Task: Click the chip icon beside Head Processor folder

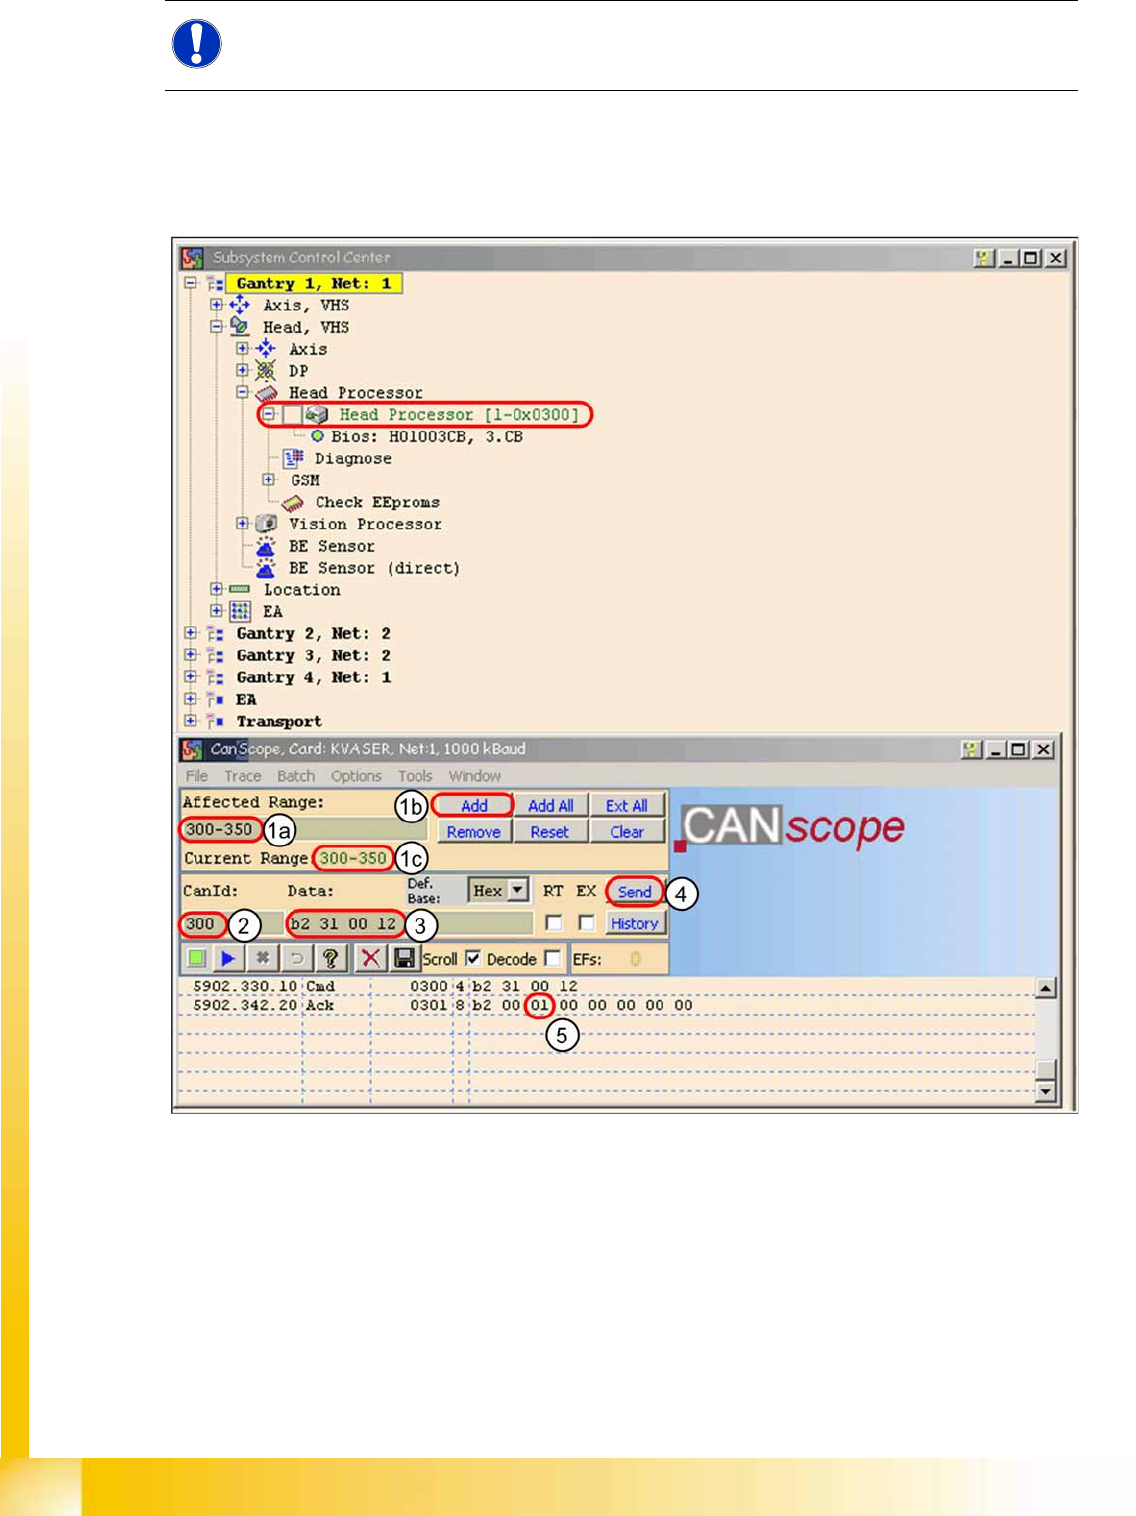Action: [266, 393]
